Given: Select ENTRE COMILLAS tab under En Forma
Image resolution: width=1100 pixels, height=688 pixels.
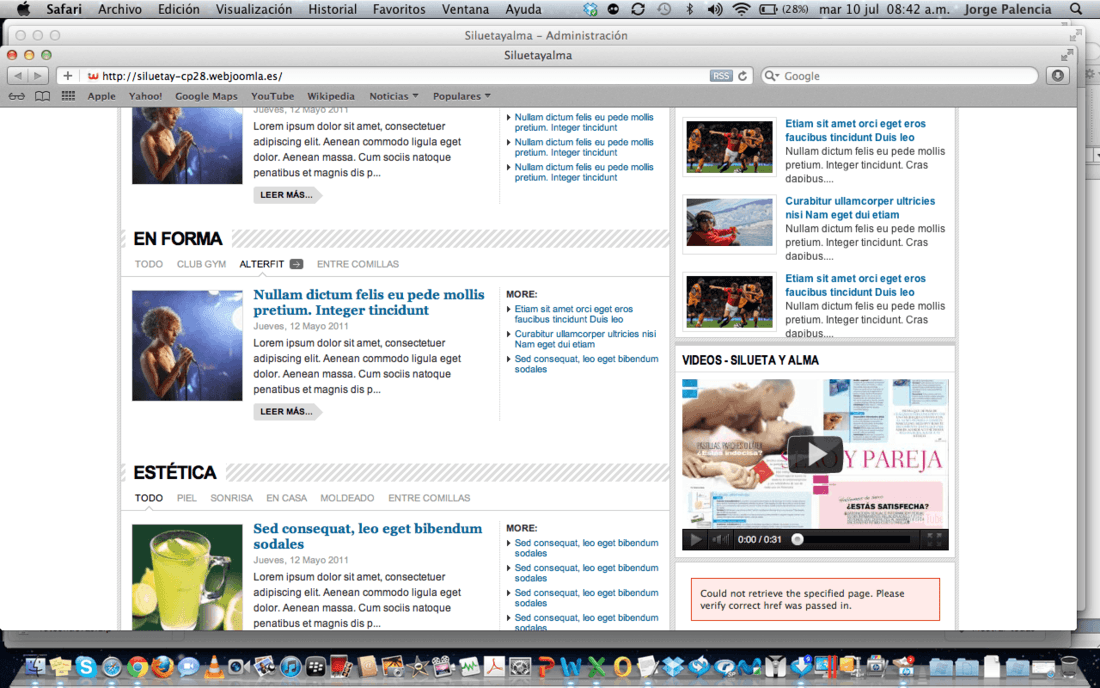Looking at the screenshot, I should click(358, 264).
